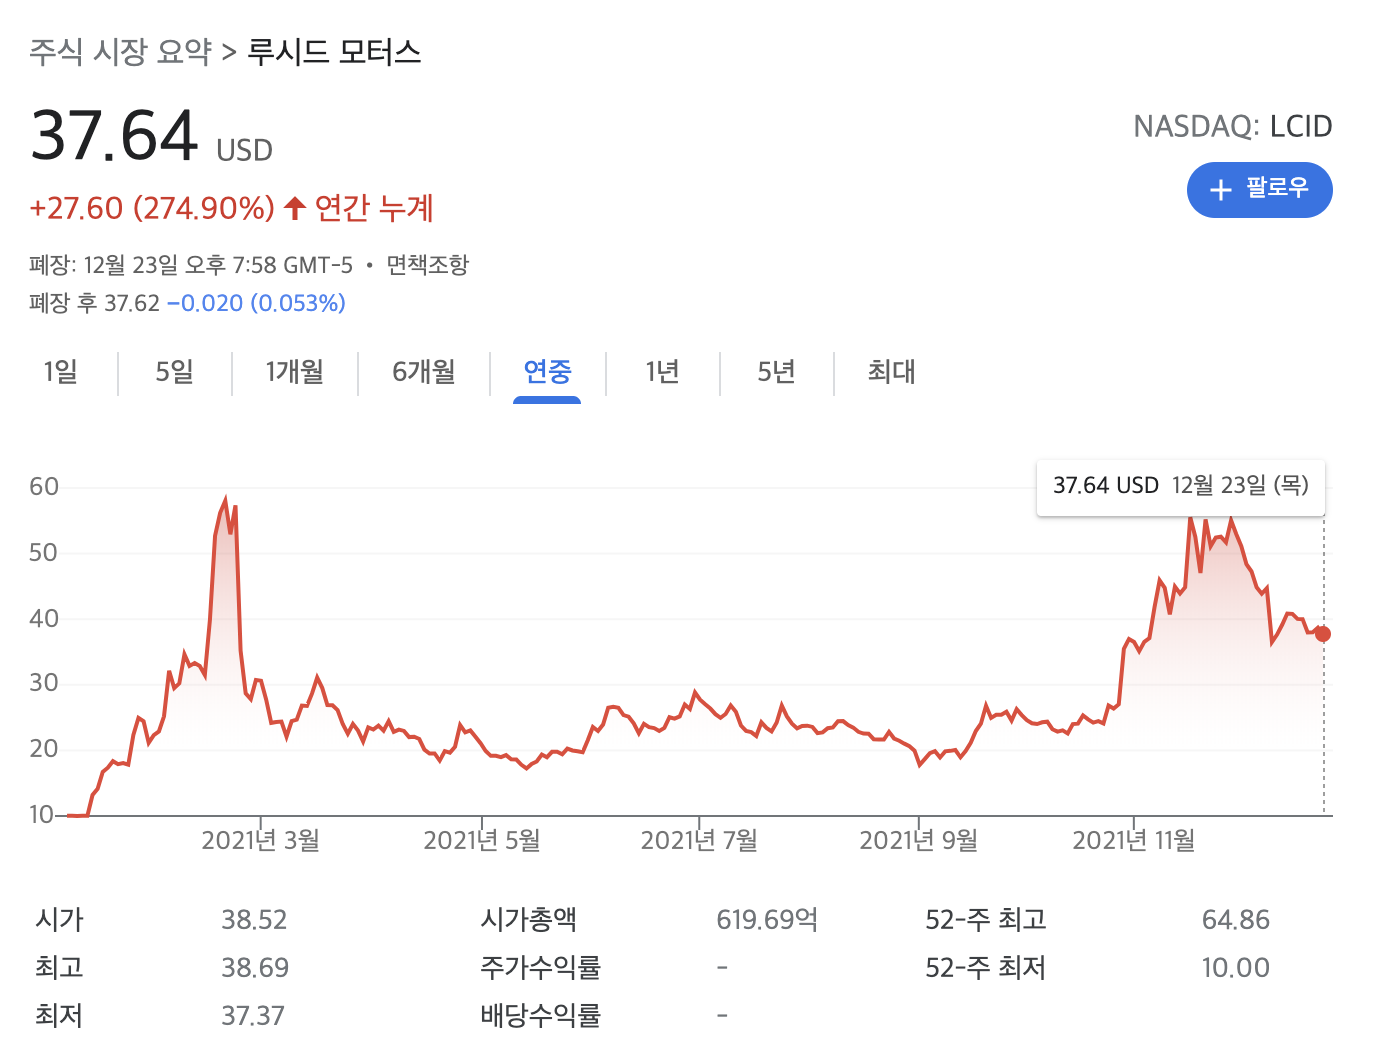Open the 1년 chart range tab
The height and width of the screenshot is (1061, 1386).
pyautogui.click(x=662, y=372)
